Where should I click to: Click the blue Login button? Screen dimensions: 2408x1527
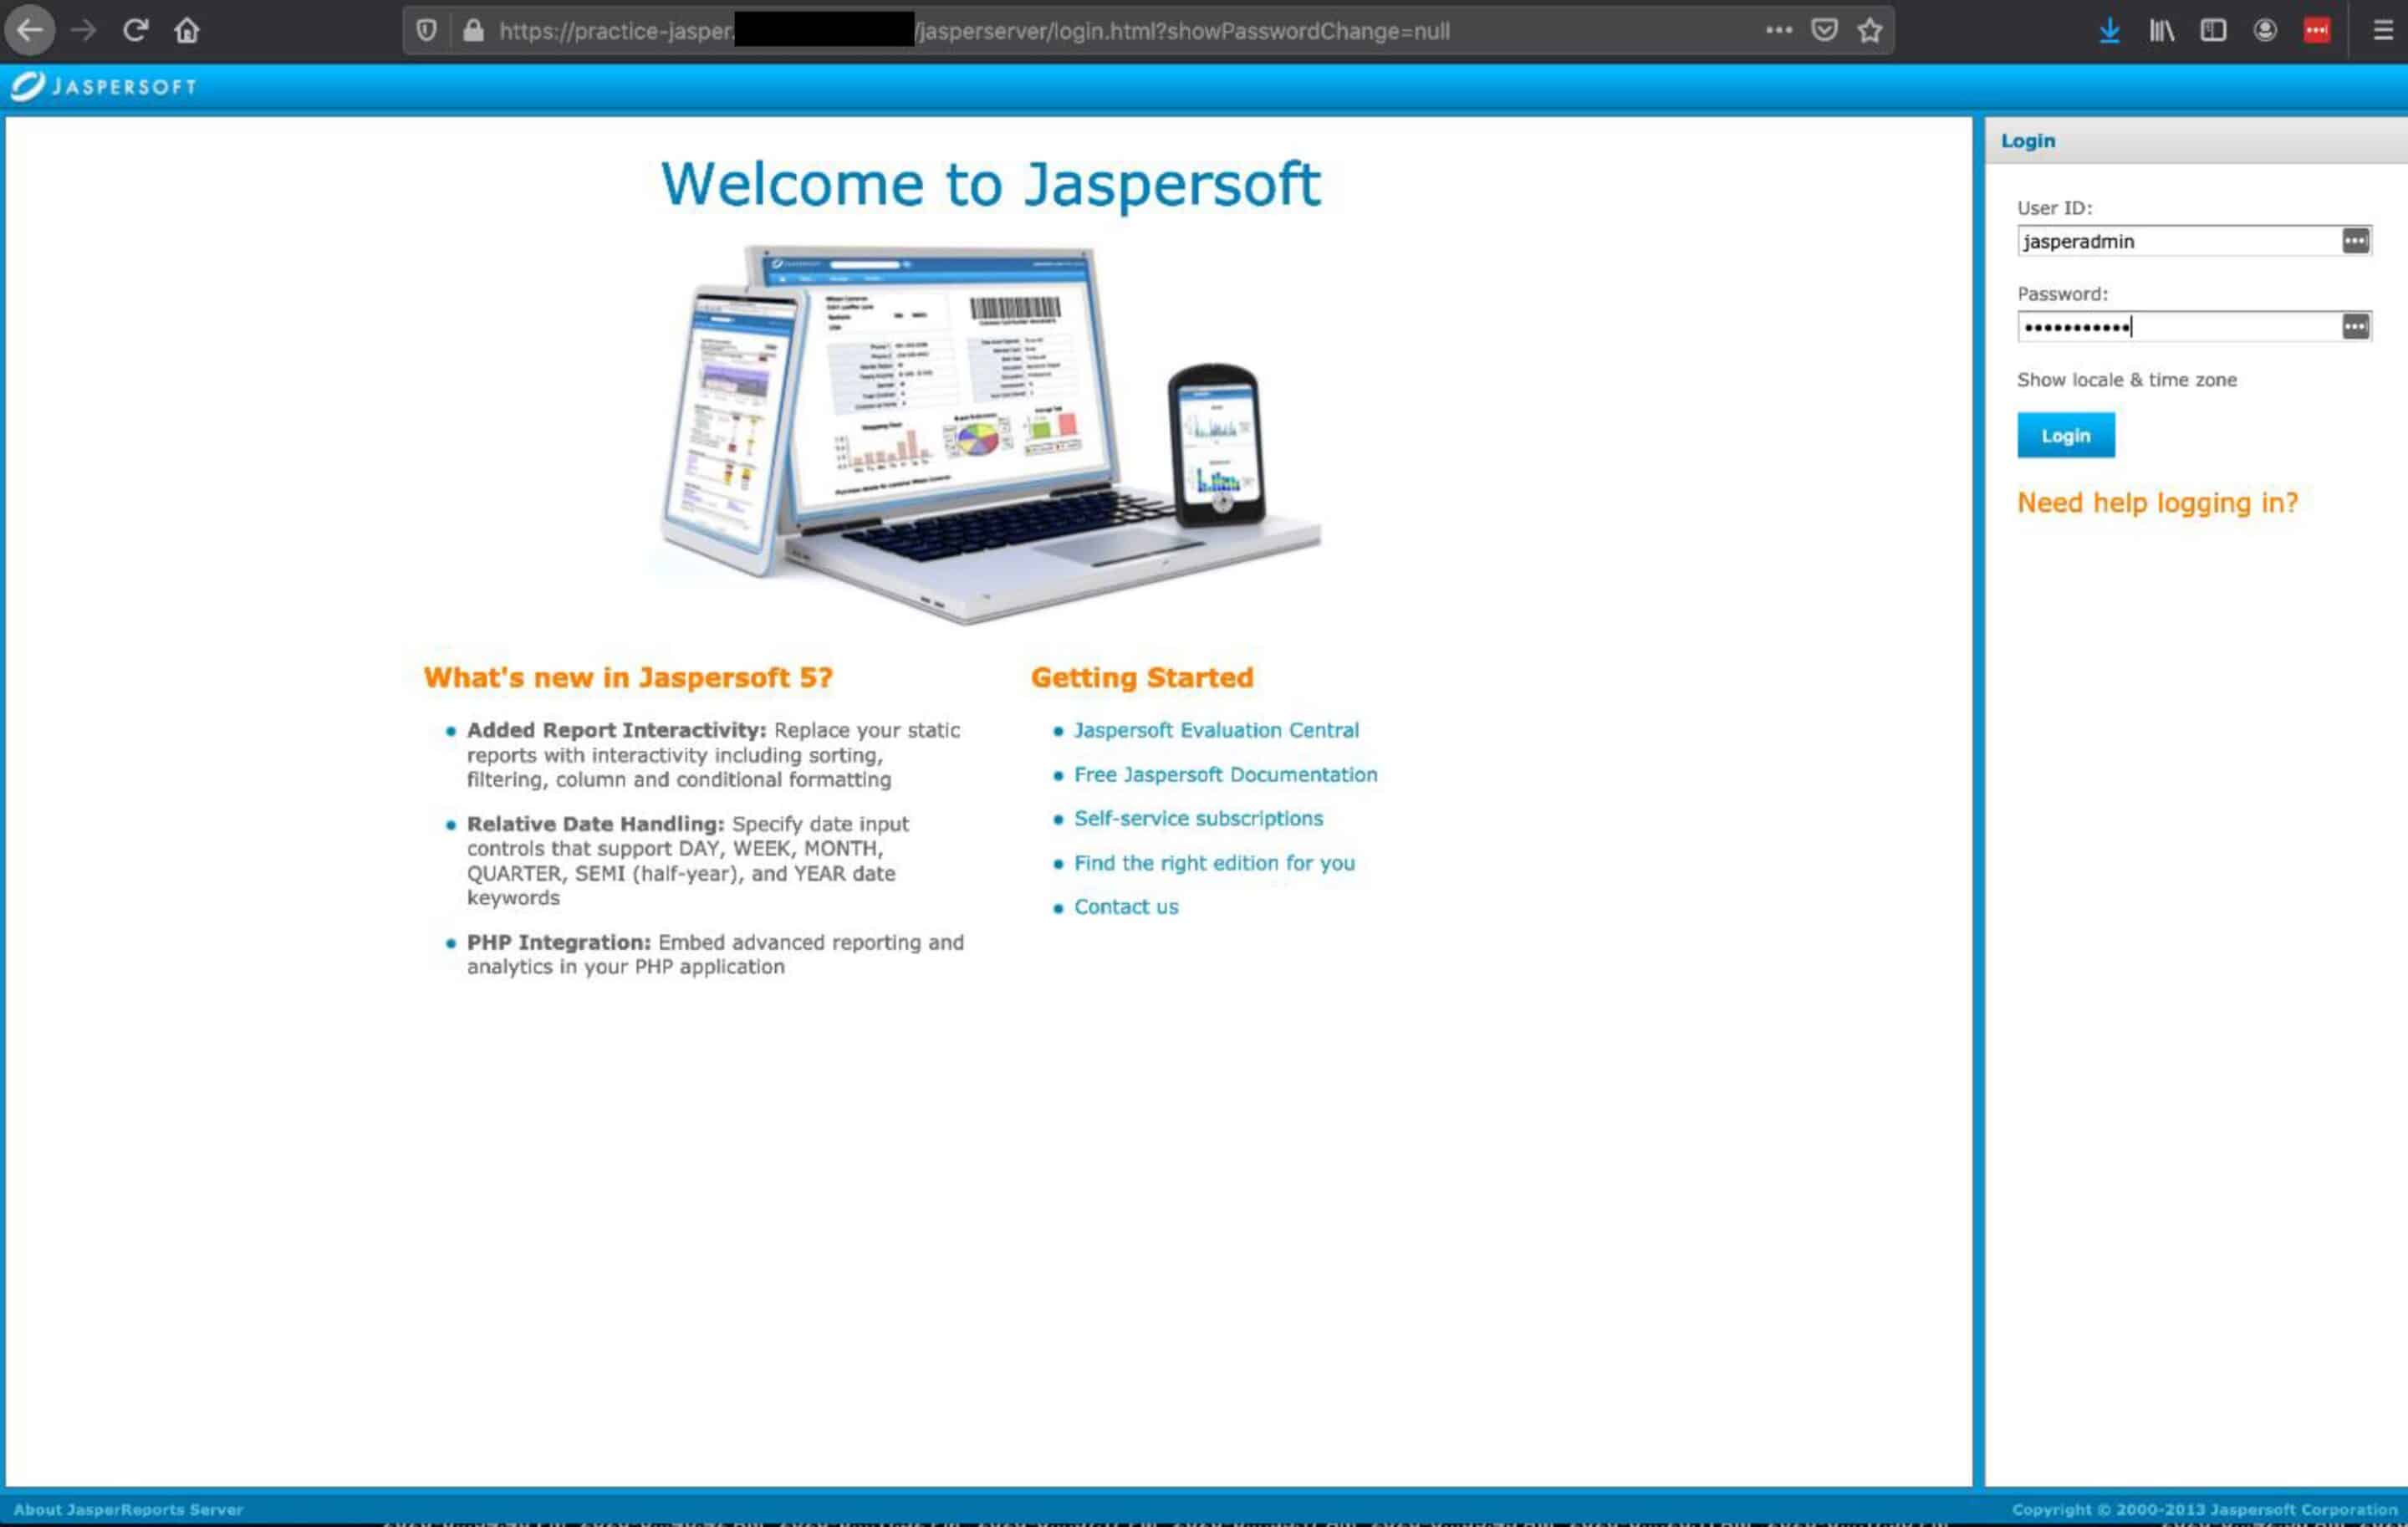pos(2065,435)
